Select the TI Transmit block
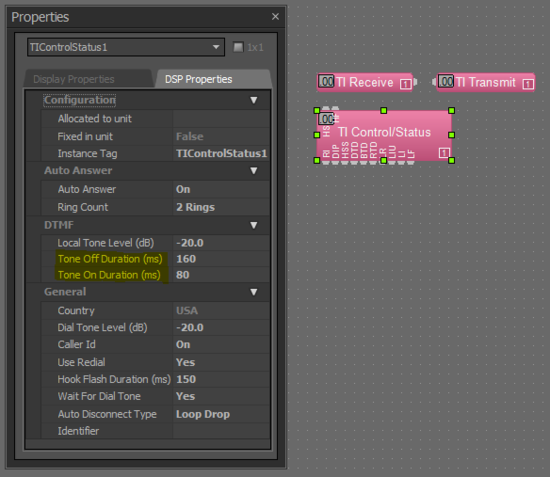Screen dimensions: 550x477 486,82
